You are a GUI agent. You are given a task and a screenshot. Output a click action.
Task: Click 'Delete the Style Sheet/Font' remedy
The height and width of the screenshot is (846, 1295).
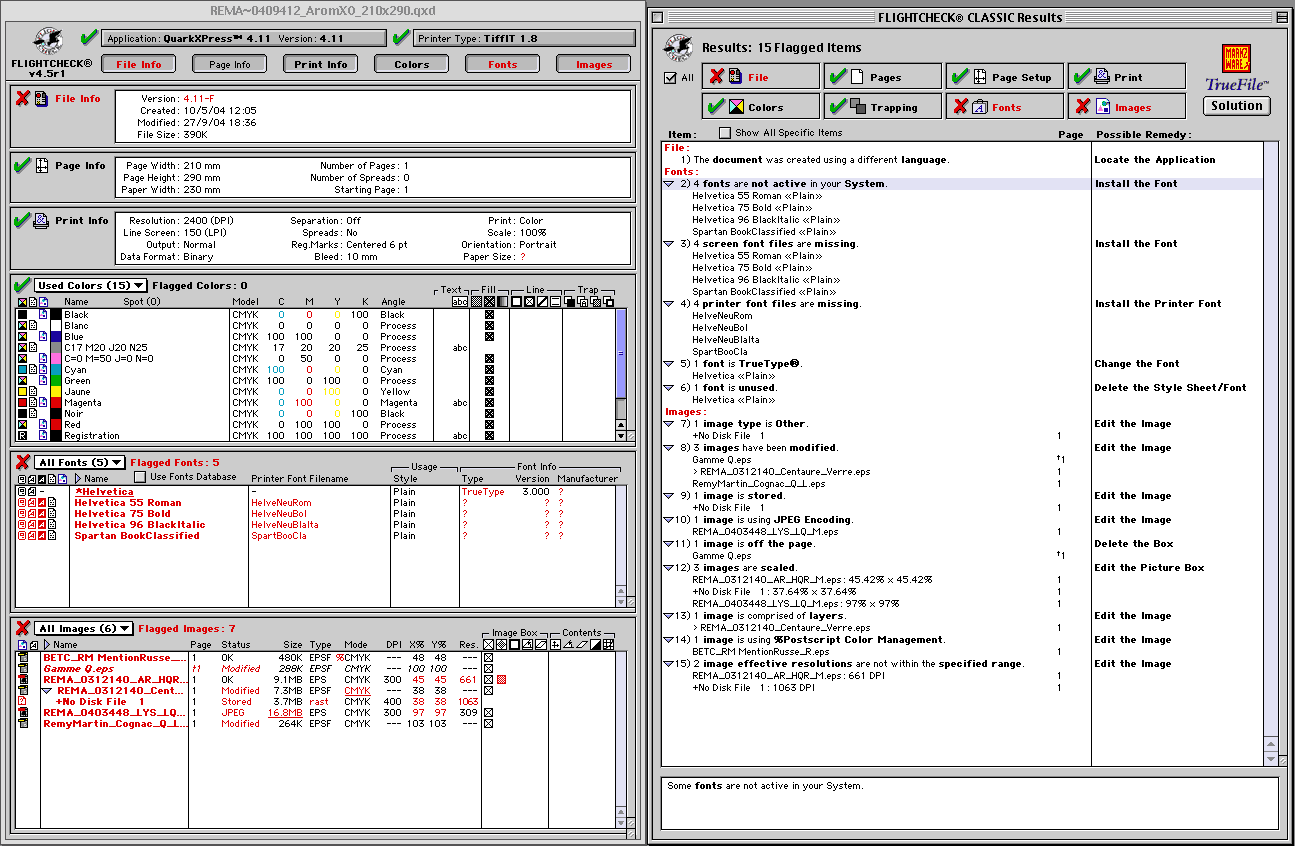[1170, 388]
